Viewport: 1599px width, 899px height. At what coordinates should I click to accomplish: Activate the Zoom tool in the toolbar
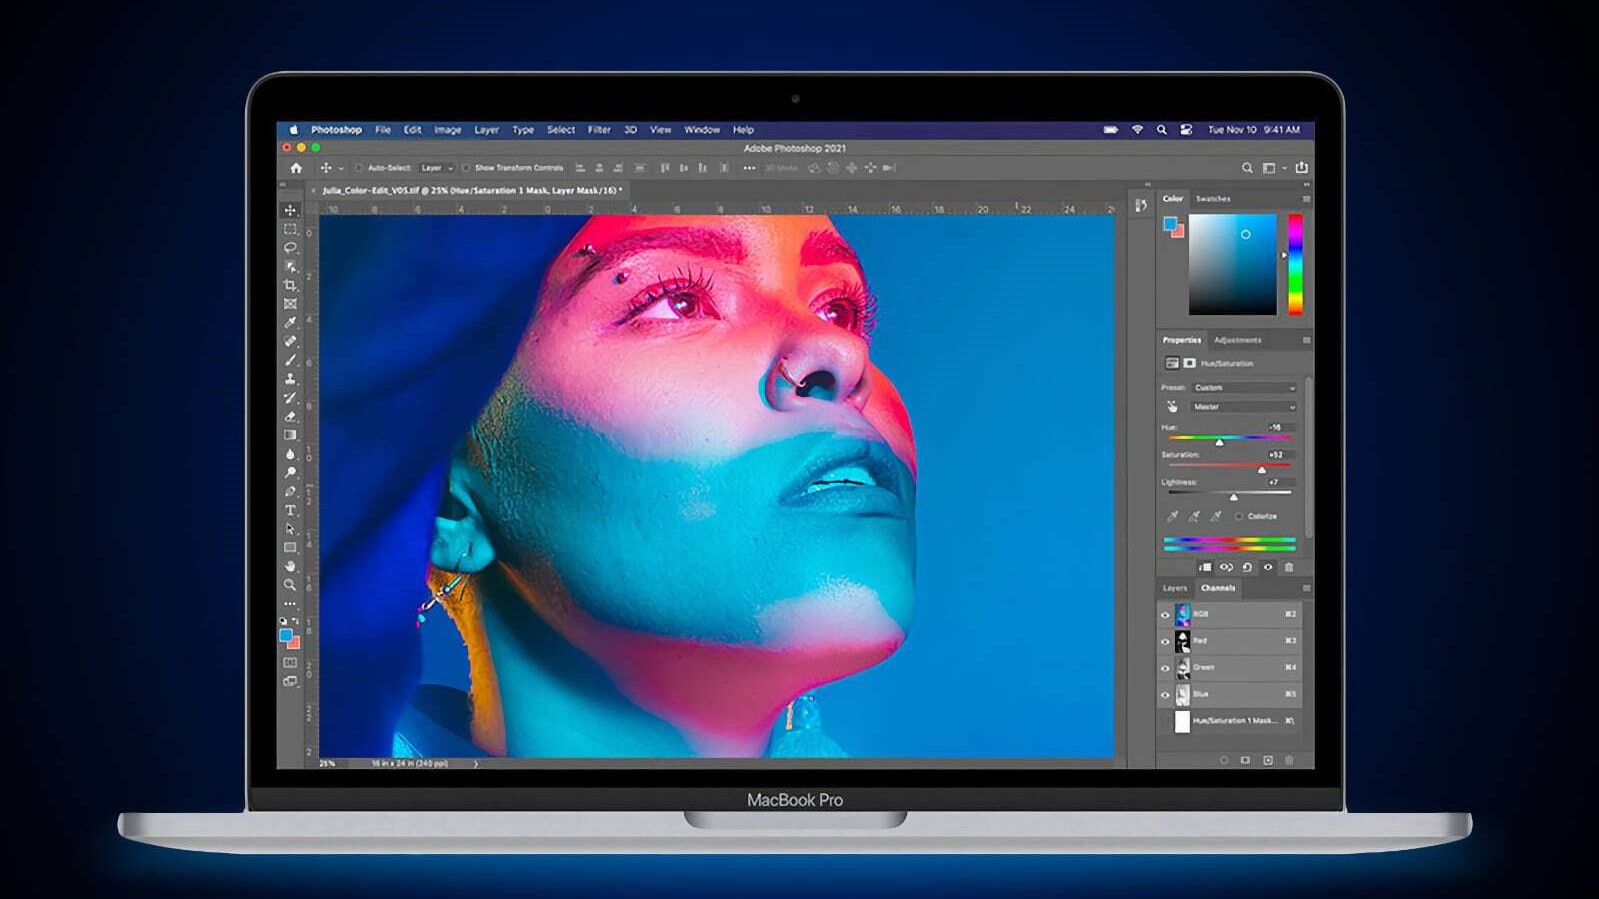290,585
